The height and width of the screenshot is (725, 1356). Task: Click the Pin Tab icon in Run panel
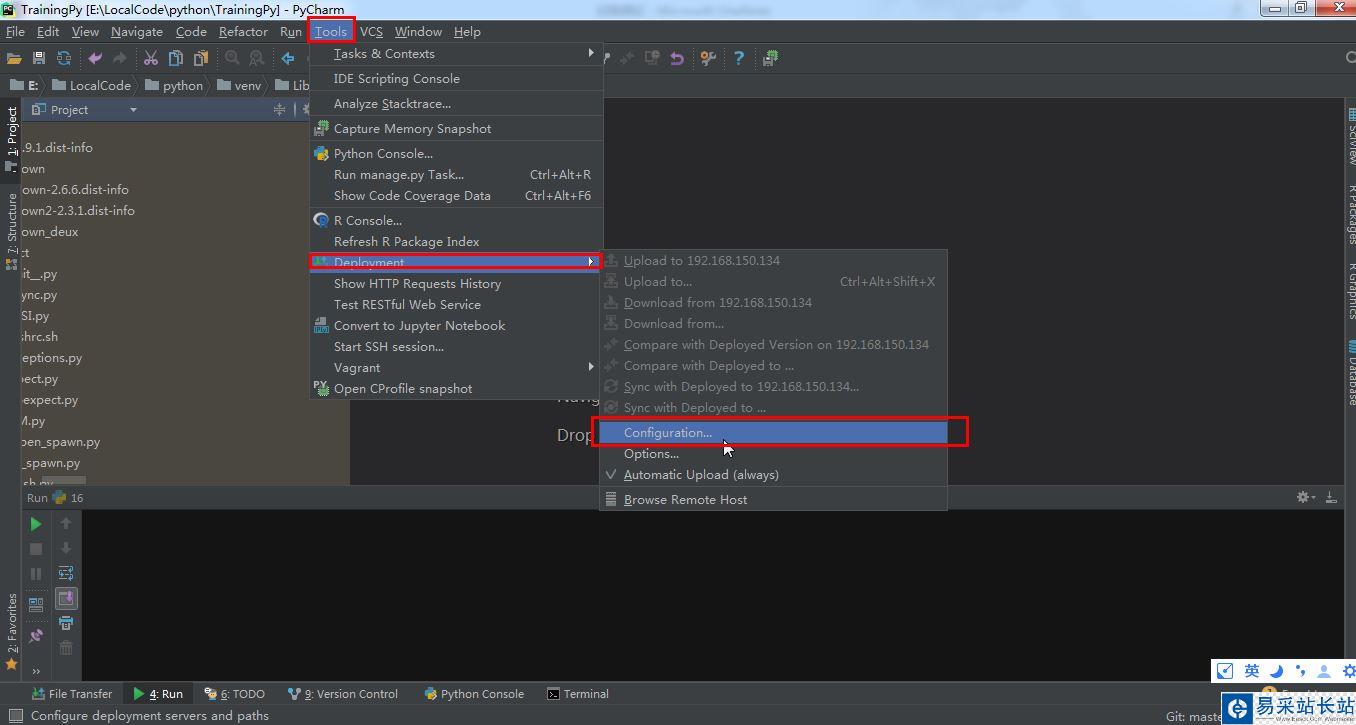[36, 635]
